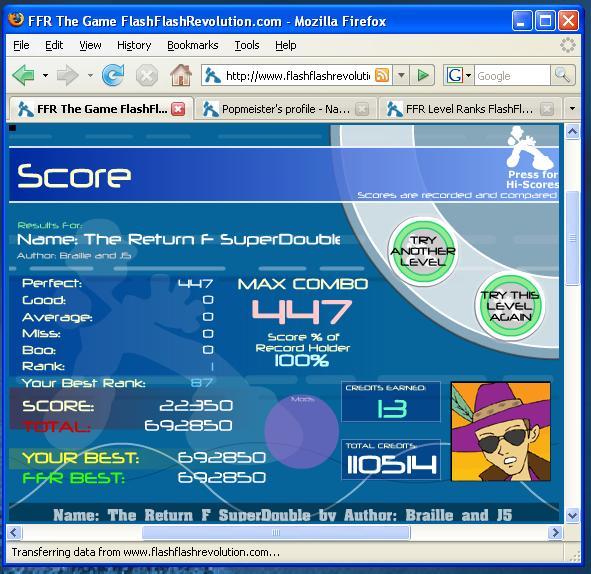Click the vertical scrollbar thumb
Viewport: 591px width, 574px height.
pos(573,238)
